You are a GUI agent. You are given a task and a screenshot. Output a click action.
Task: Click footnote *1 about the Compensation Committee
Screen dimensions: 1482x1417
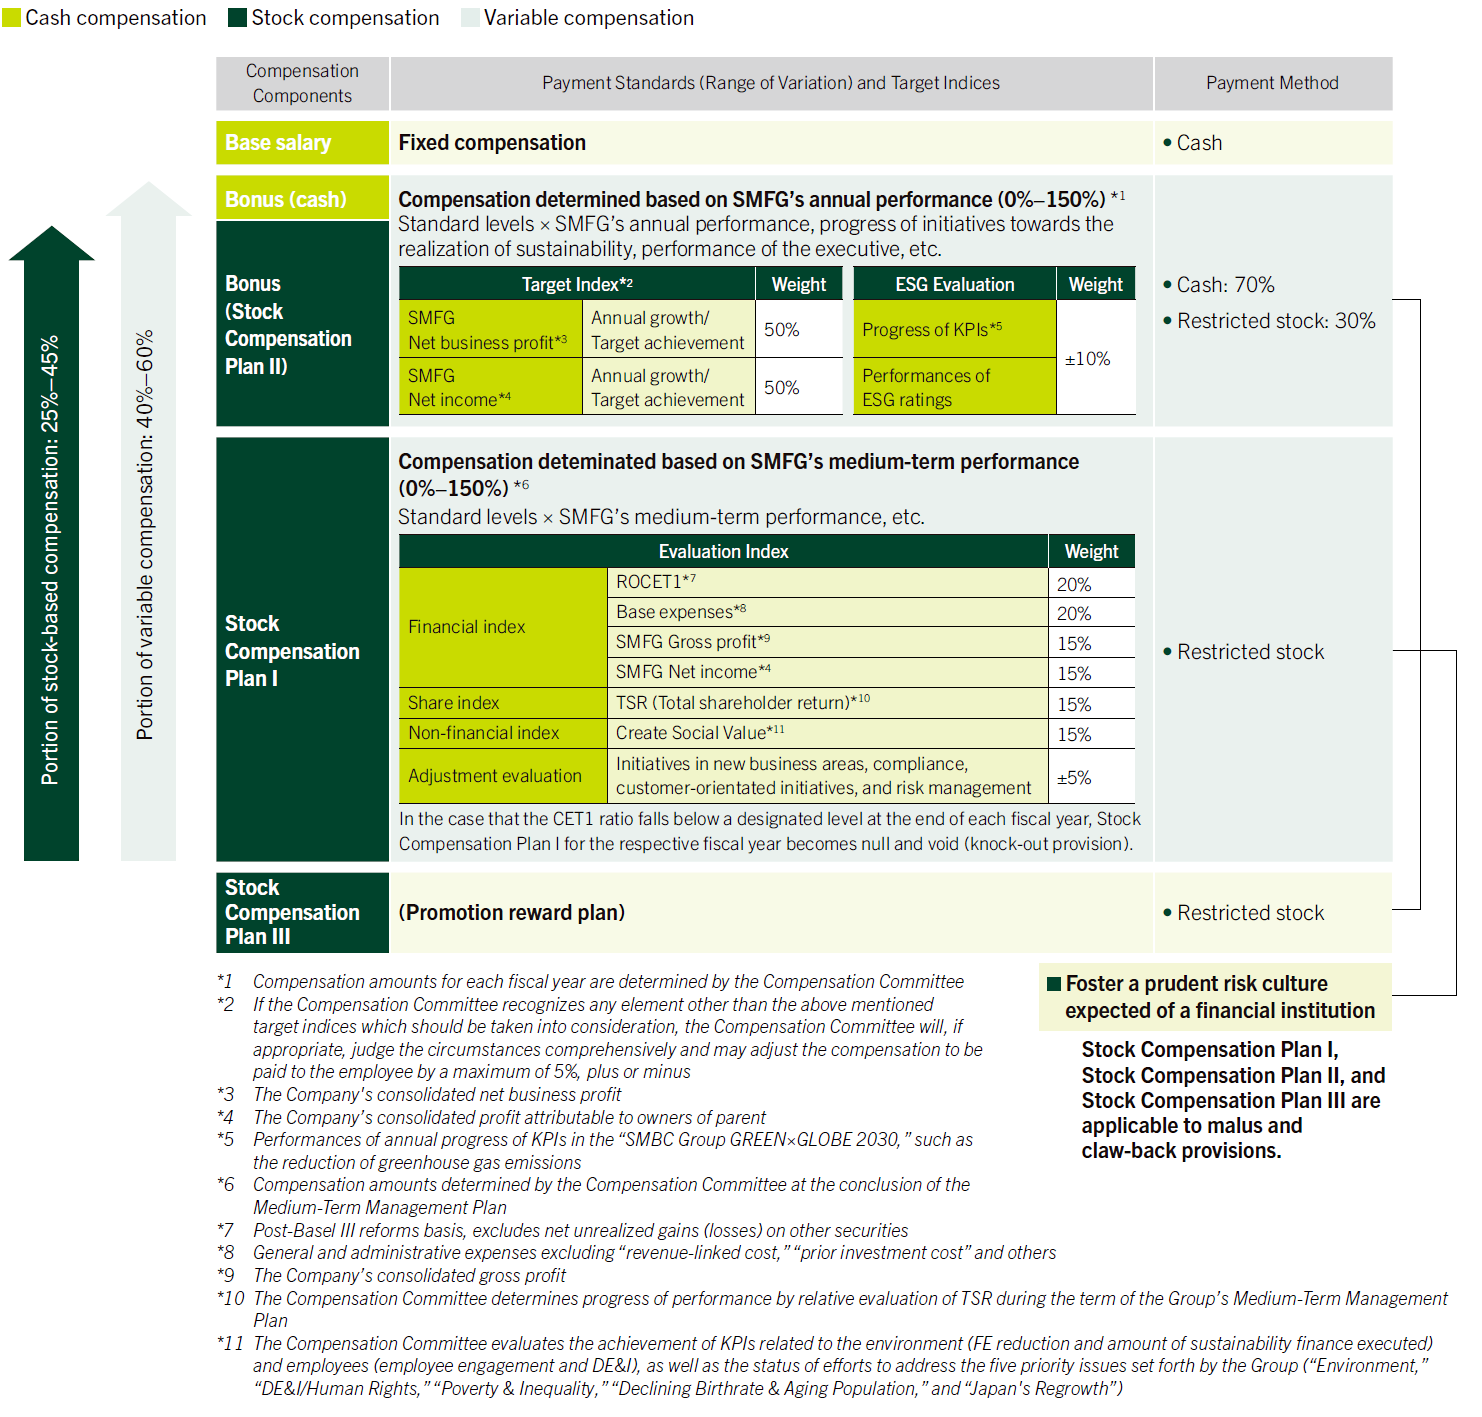[x=590, y=982]
